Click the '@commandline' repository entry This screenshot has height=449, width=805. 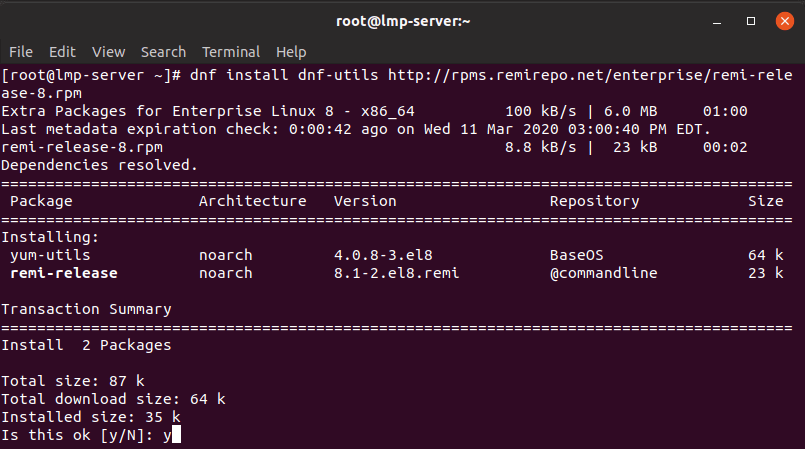pos(604,273)
